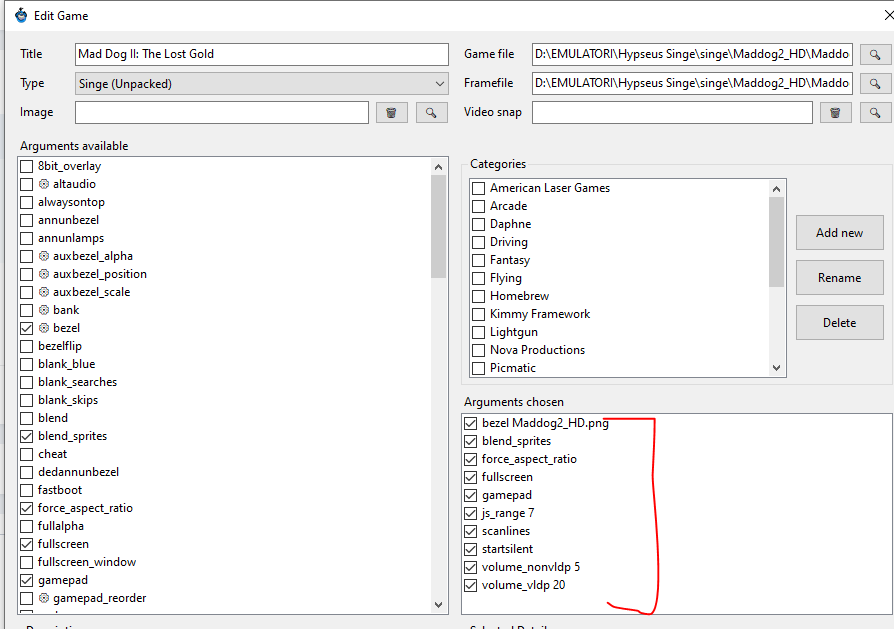
Task: Uncheck fullscreen in Arguments available
Action: (x=26, y=544)
